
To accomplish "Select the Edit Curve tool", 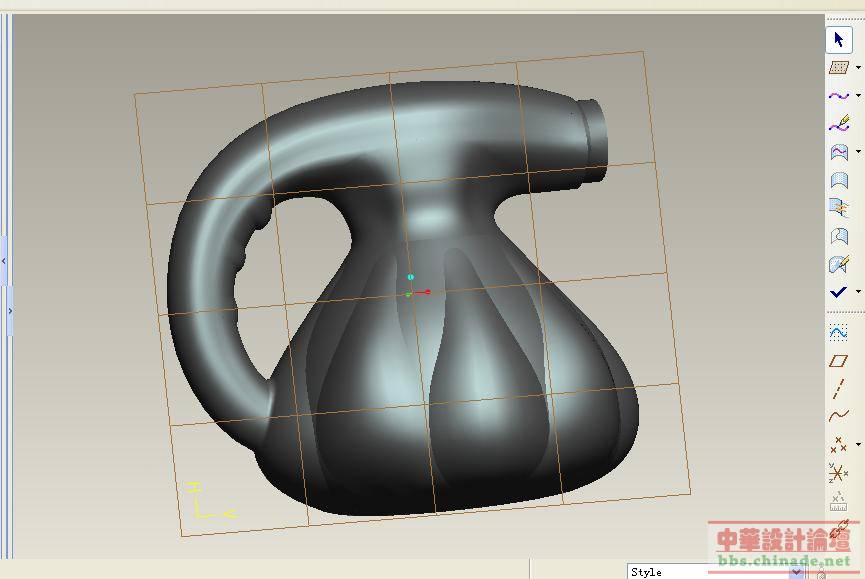I will (x=838, y=124).
